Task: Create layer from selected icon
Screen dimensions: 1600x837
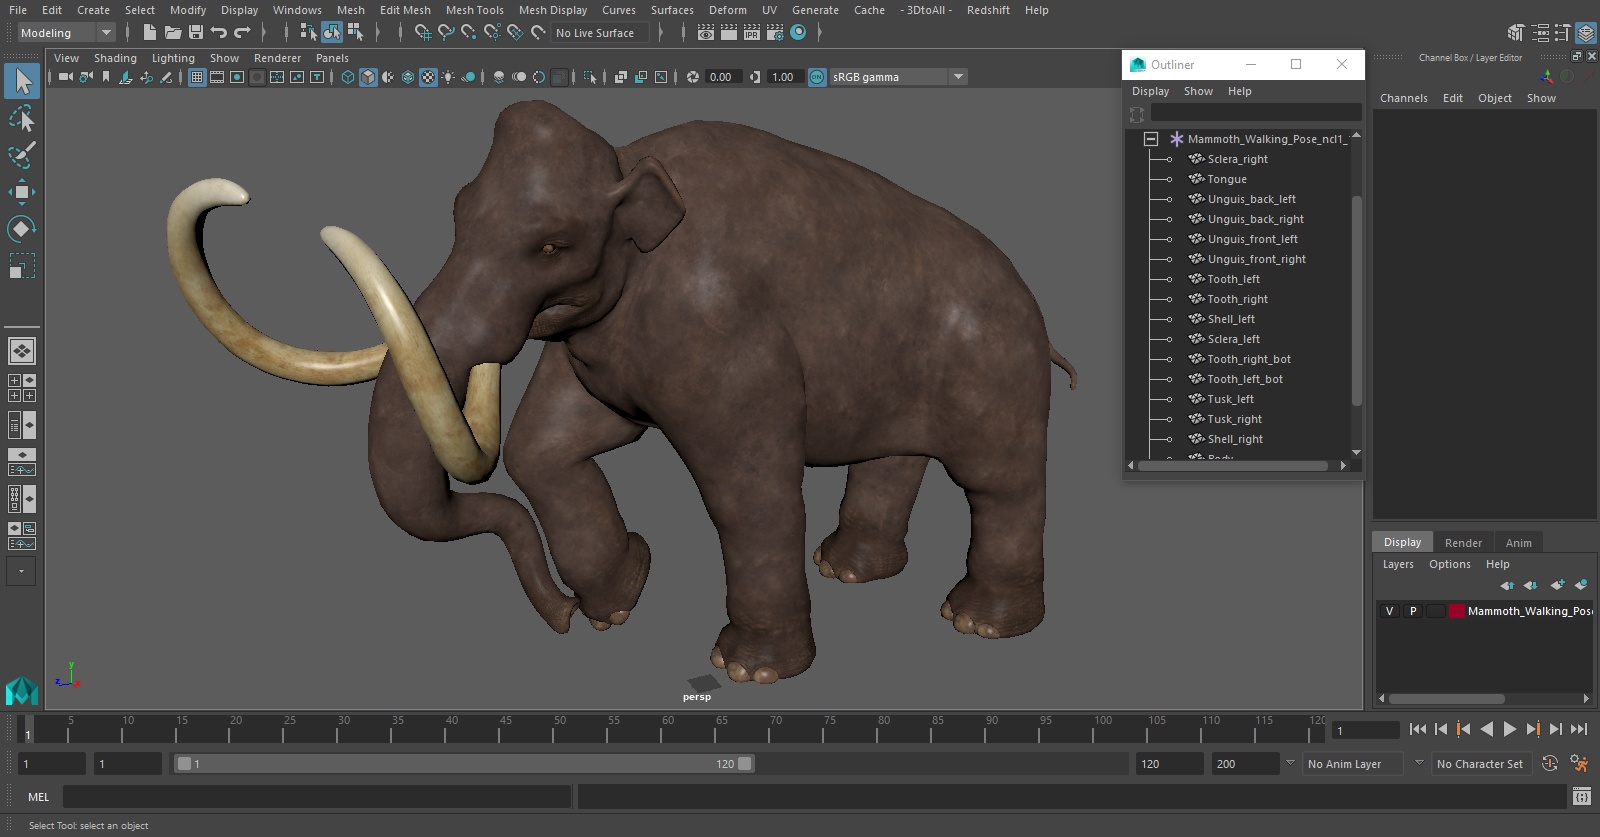Action: [1581, 585]
